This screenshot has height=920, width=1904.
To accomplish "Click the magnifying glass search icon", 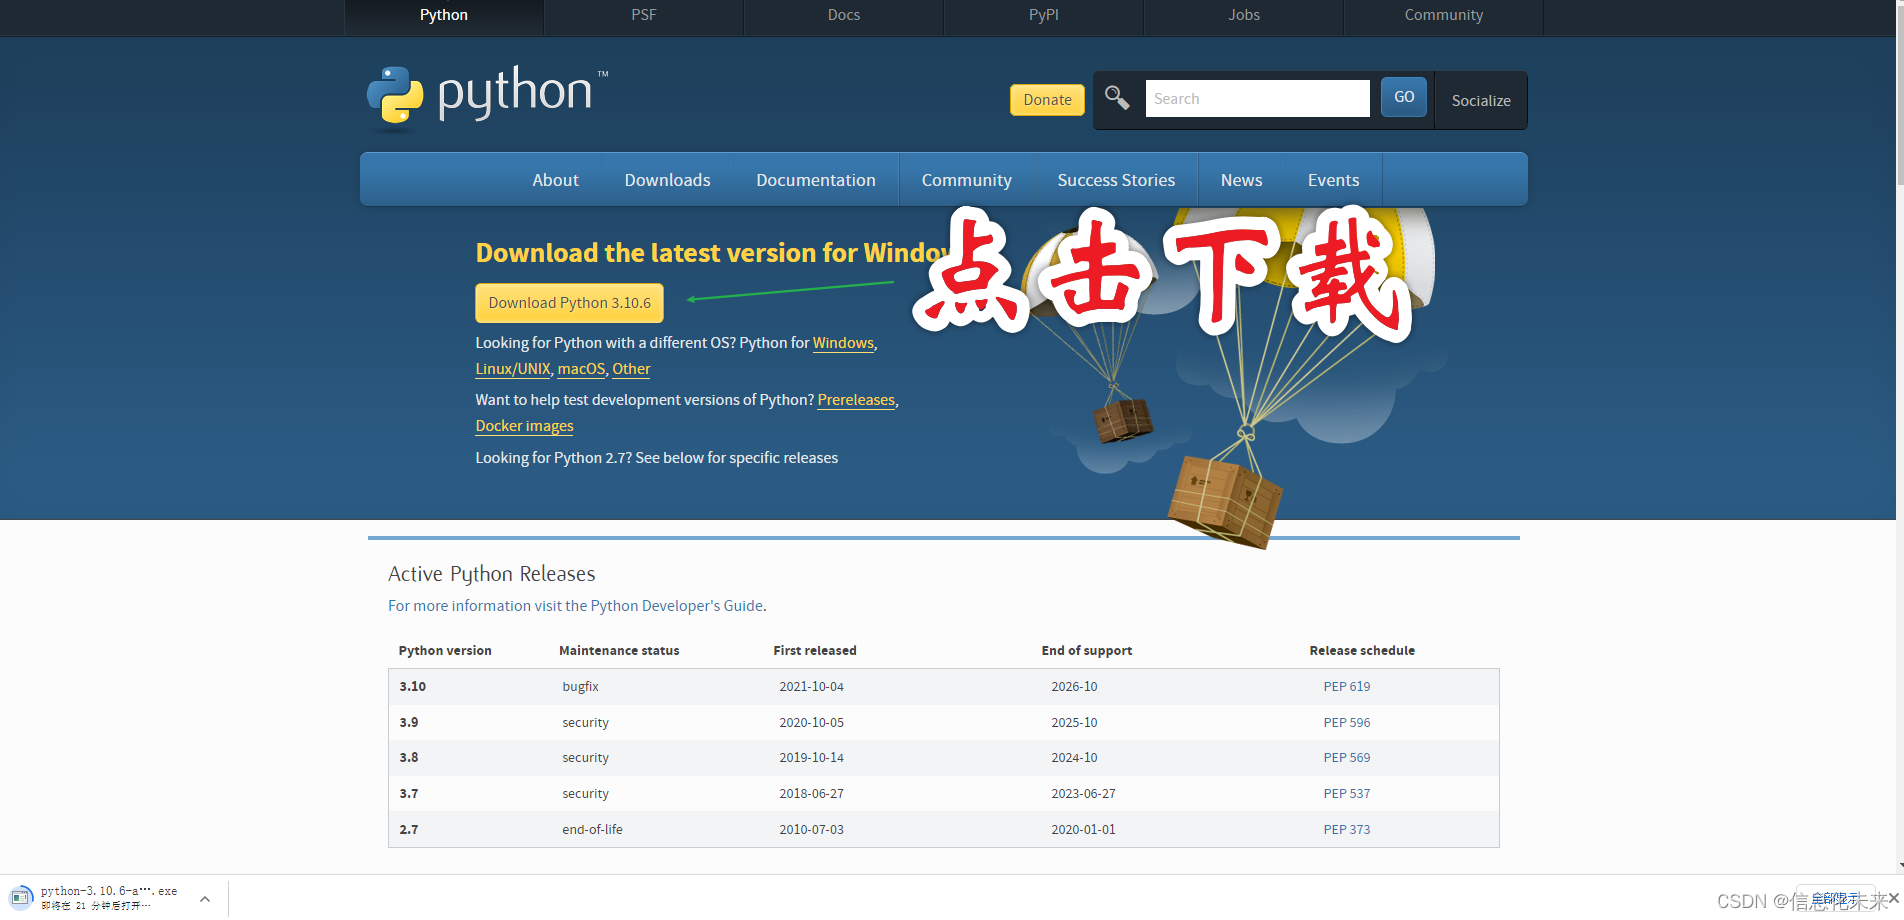I will point(1117,98).
